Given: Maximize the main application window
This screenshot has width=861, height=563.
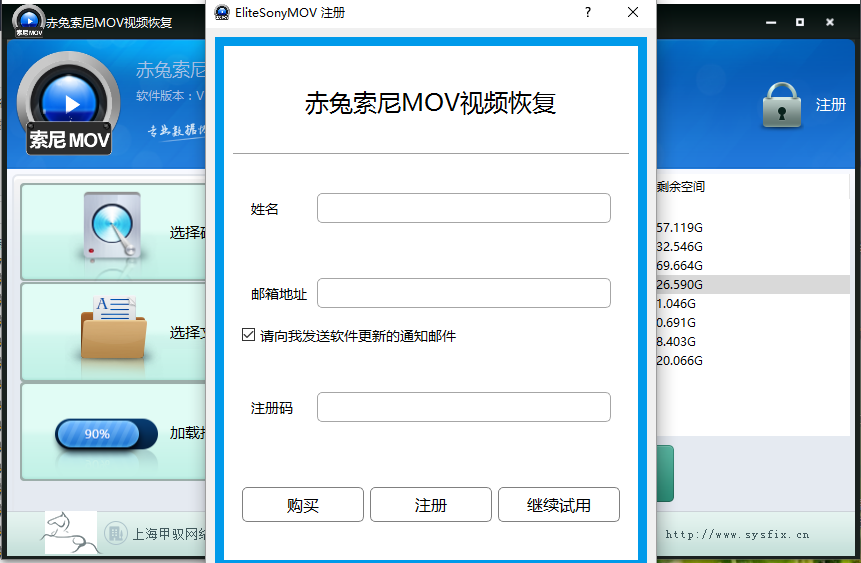Looking at the screenshot, I should coord(800,22).
